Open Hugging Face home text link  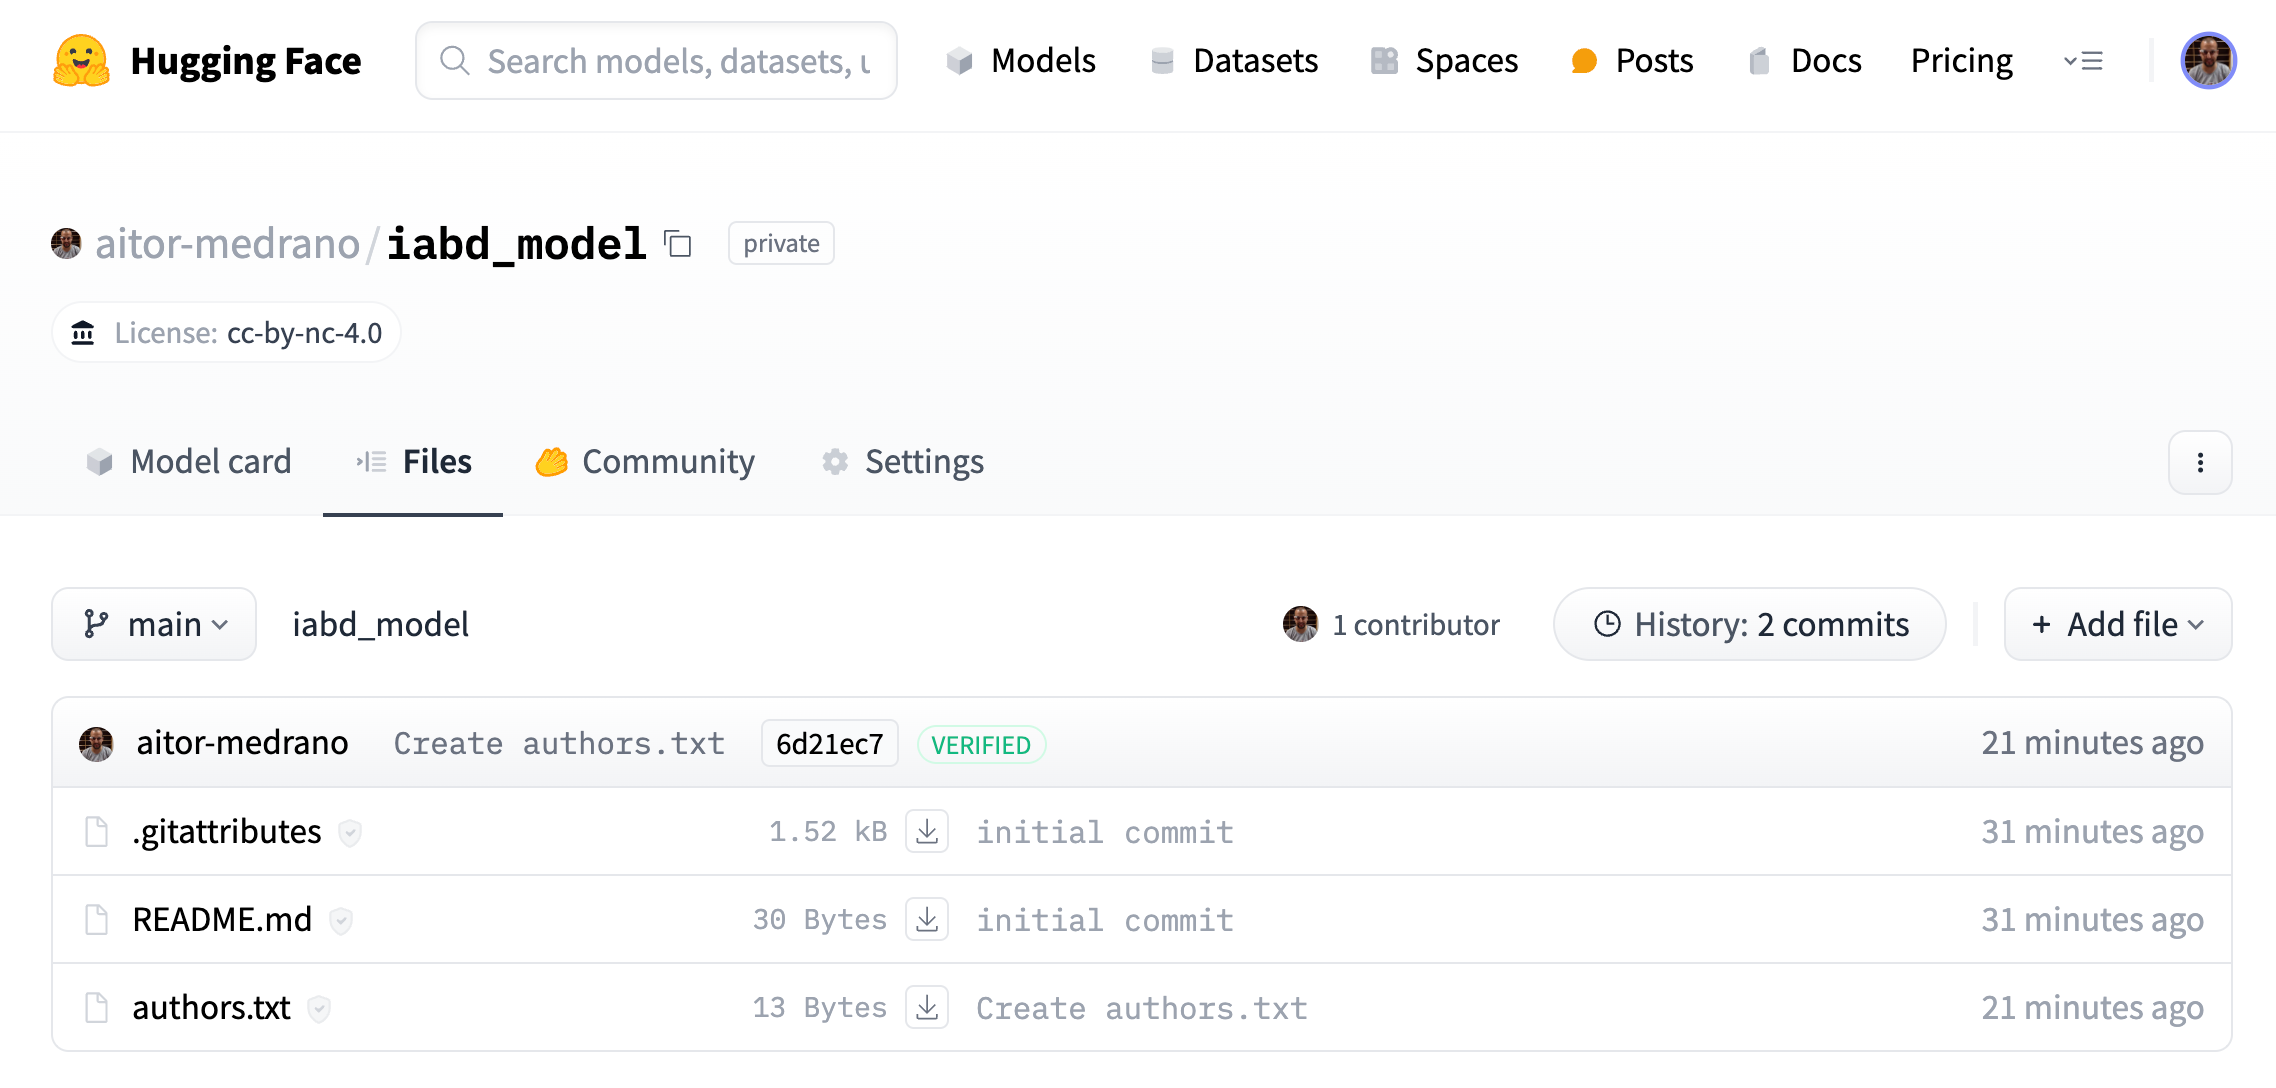[245, 61]
